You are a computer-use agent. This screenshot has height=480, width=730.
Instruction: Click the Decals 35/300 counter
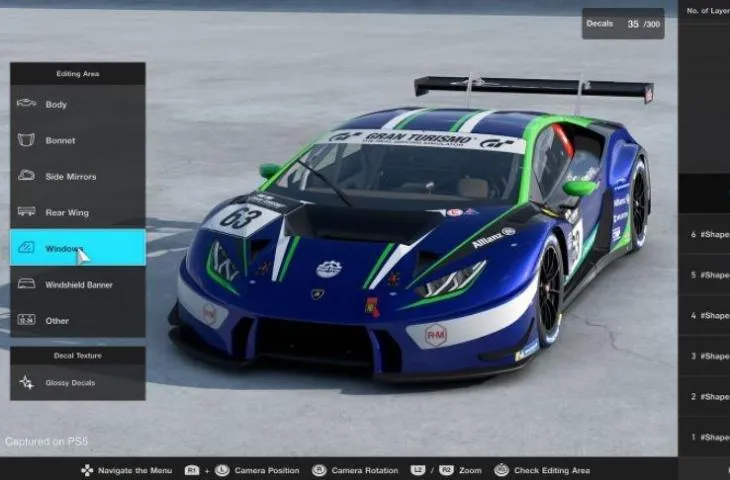pyautogui.click(x=623, y=24)
